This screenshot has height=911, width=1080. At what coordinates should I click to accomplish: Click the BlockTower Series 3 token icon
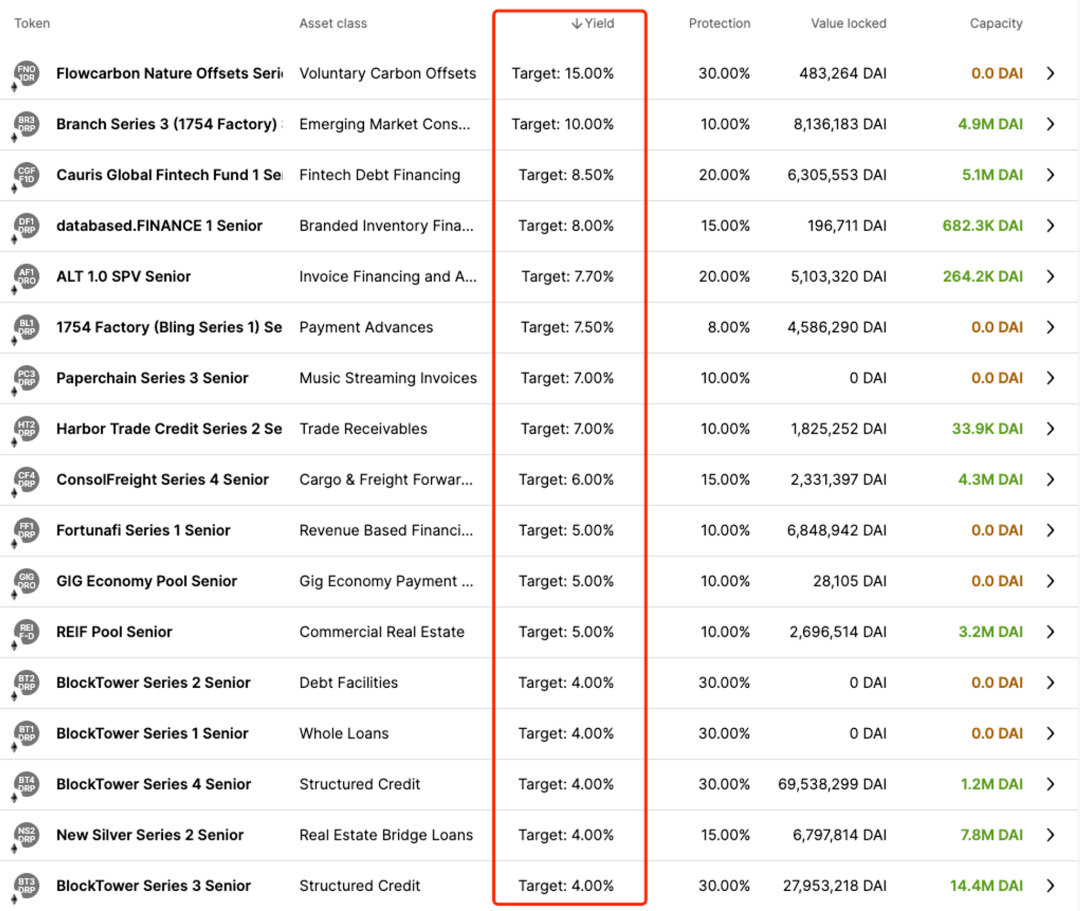point(27,886)
